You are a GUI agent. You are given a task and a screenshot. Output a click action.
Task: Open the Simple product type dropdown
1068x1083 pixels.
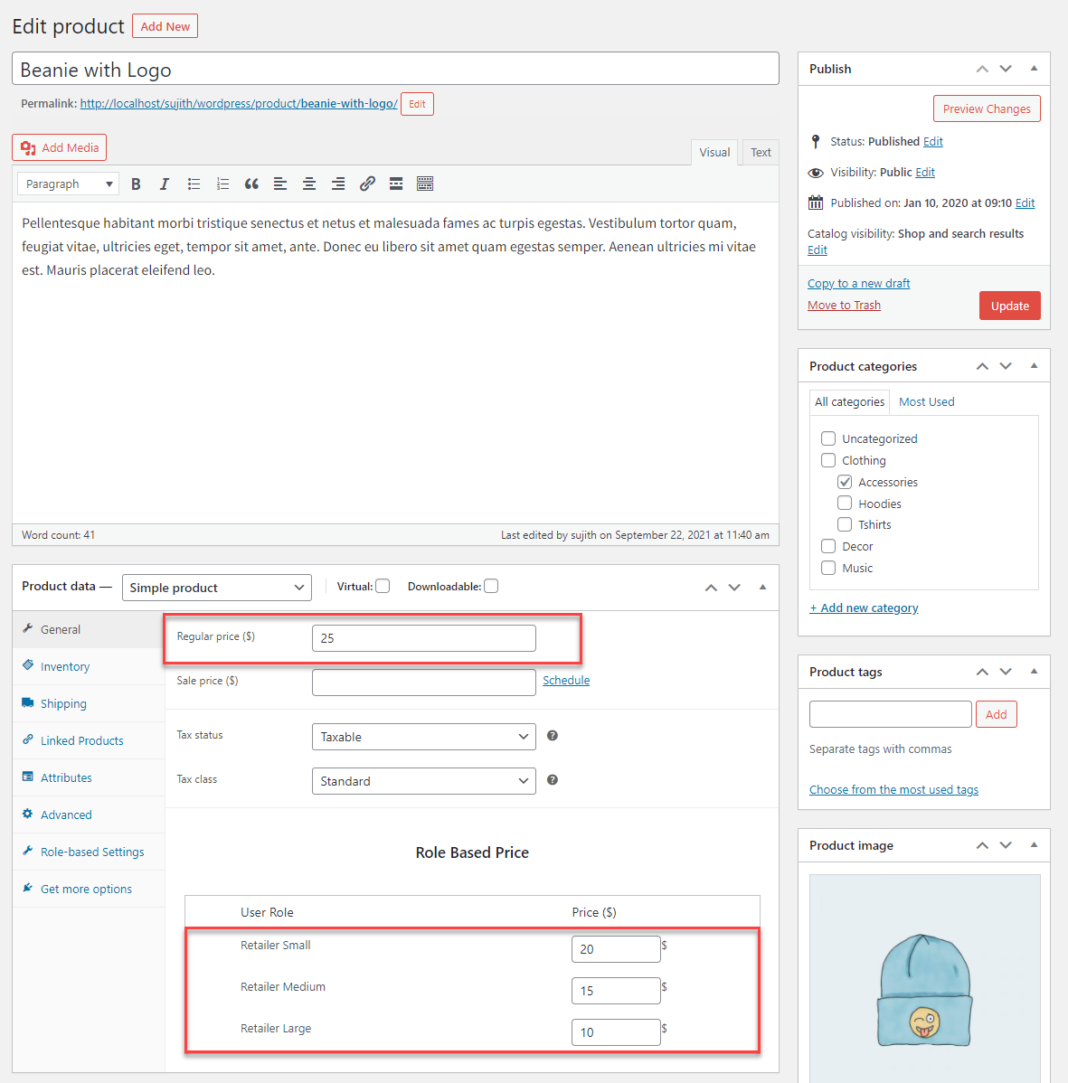pyautogui.click(x=217, y=588)
